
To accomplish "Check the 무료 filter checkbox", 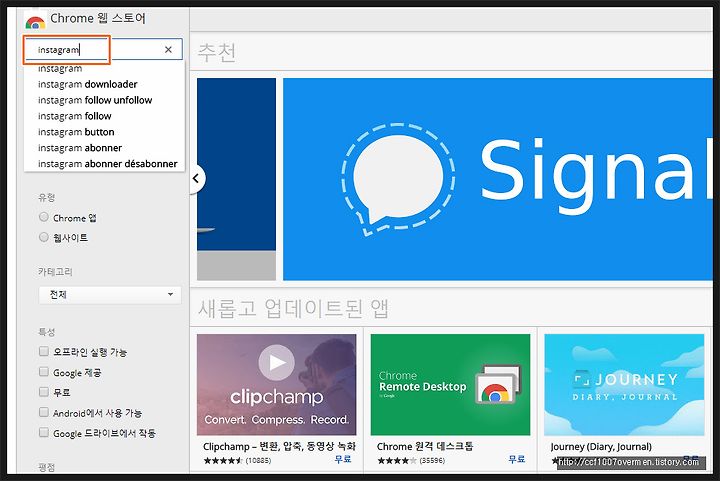I will (44, 392).
